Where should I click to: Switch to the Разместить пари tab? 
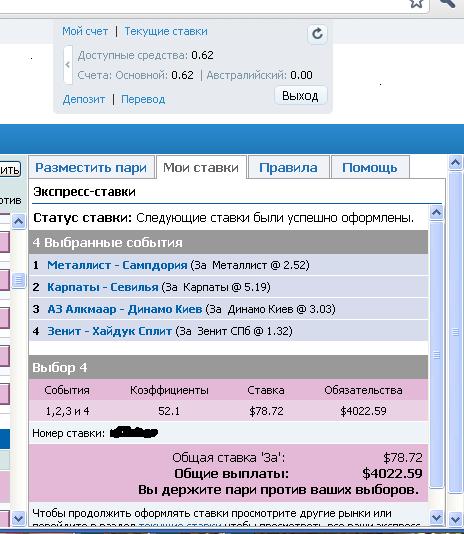tap(91, 168)
